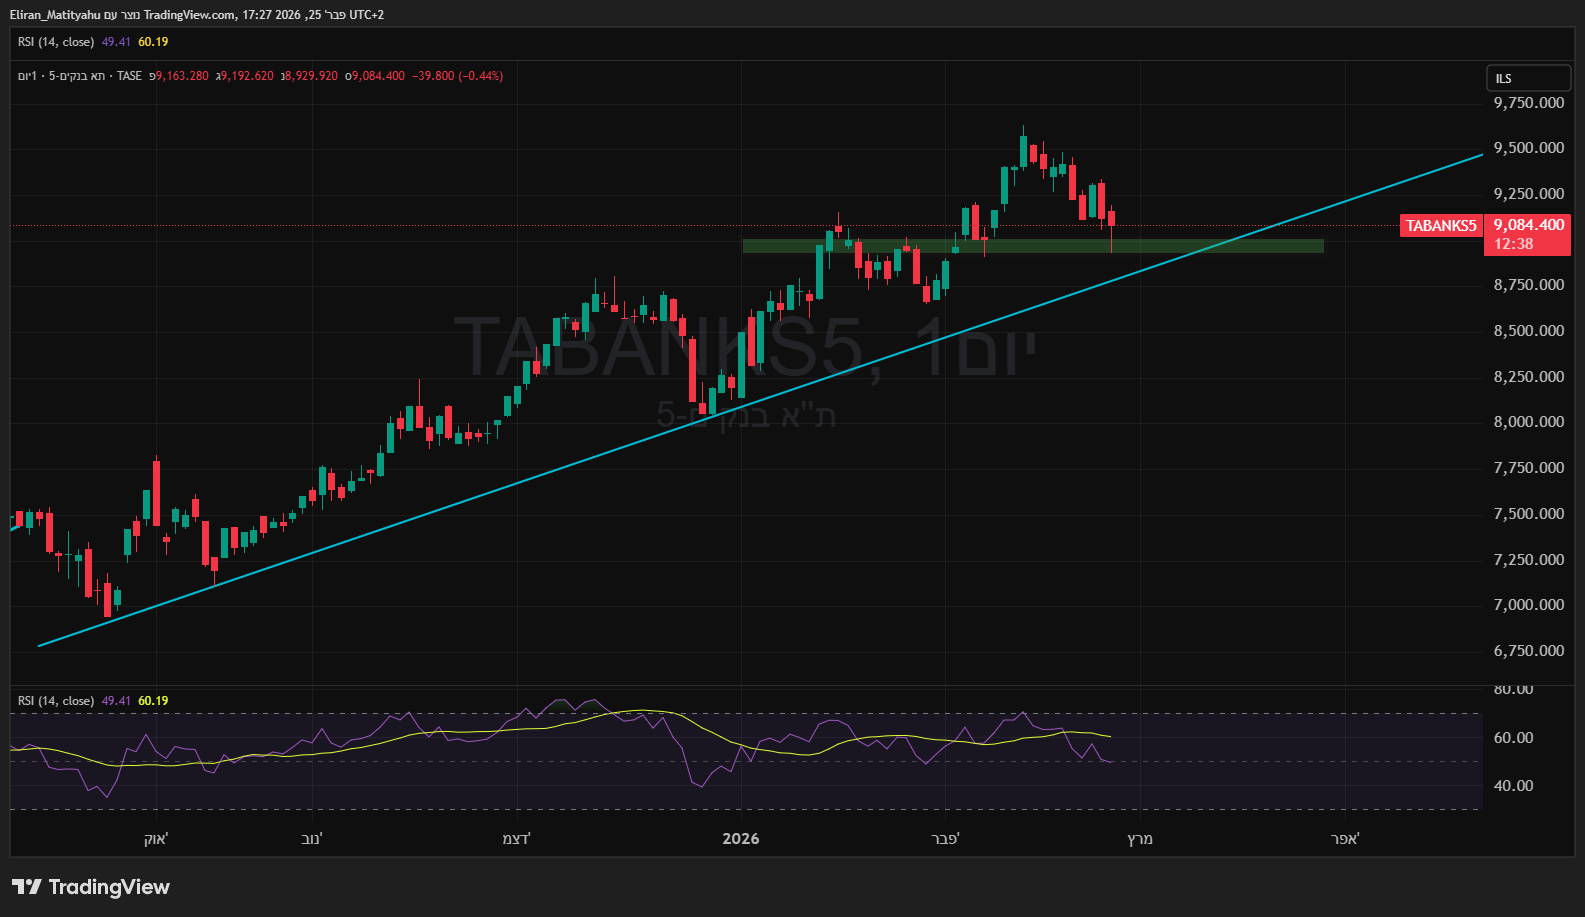Click the 40.00 level on the RSI scale
Screen dimensions: 1585x917
tap(1513, 786)
